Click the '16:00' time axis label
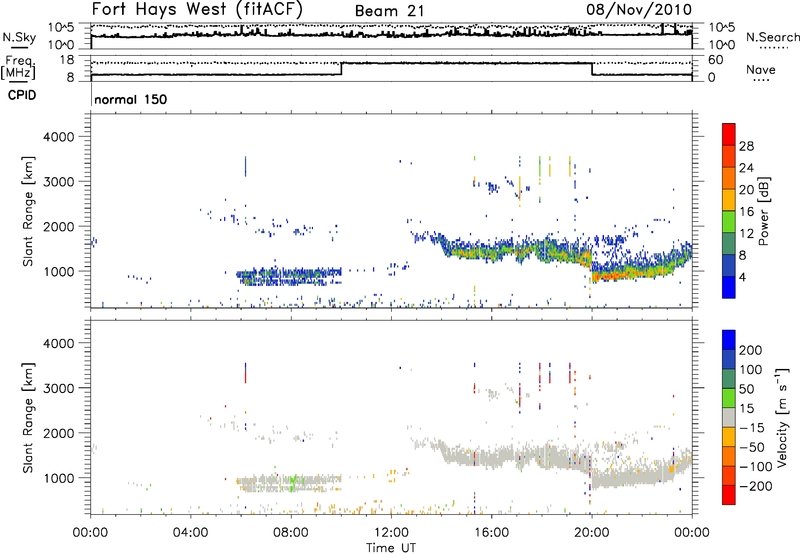Image resolution: width=800 pixels, height=554 pixels. pyautogui.click(x=491, y=533)
